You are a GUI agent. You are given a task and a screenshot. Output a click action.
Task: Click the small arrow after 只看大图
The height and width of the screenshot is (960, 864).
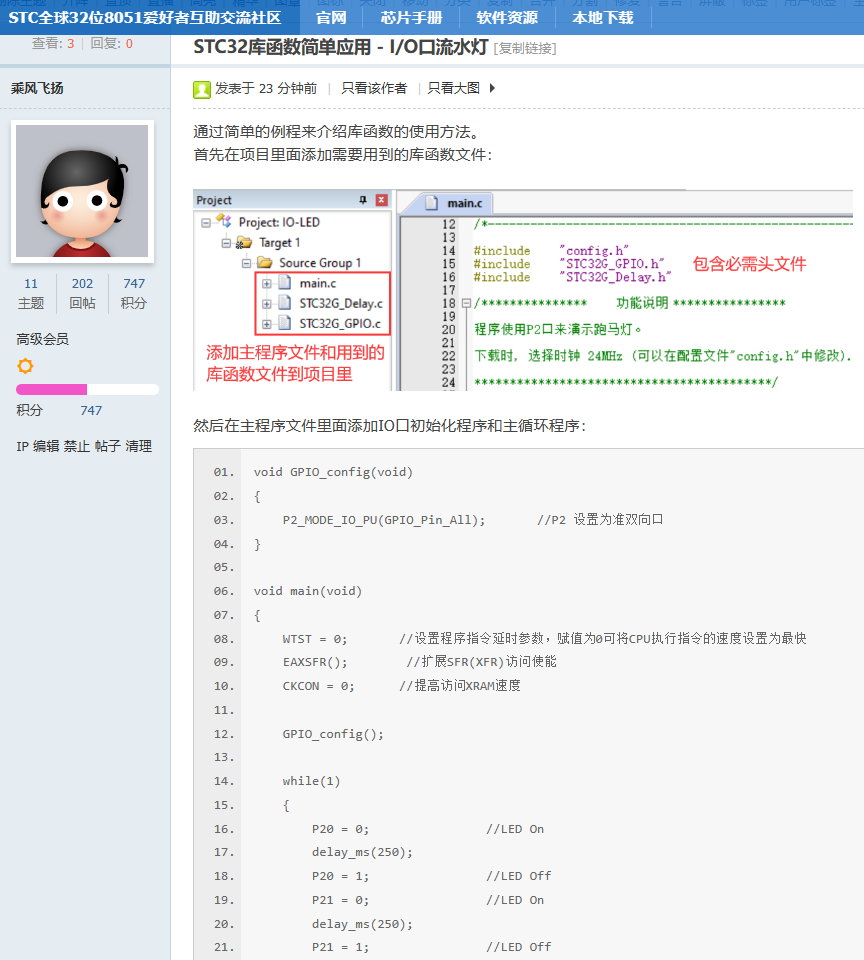coord(492,88)
